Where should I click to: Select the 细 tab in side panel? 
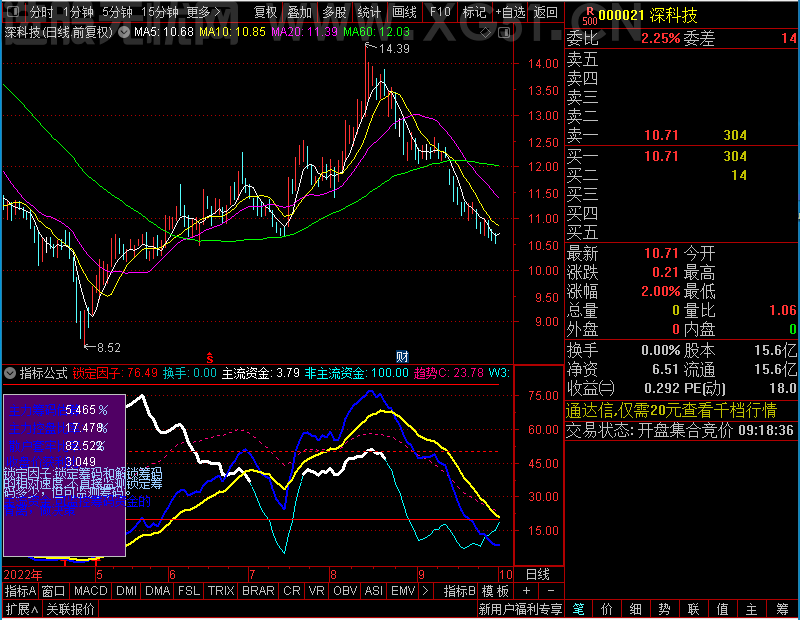[x=635, y=609]
